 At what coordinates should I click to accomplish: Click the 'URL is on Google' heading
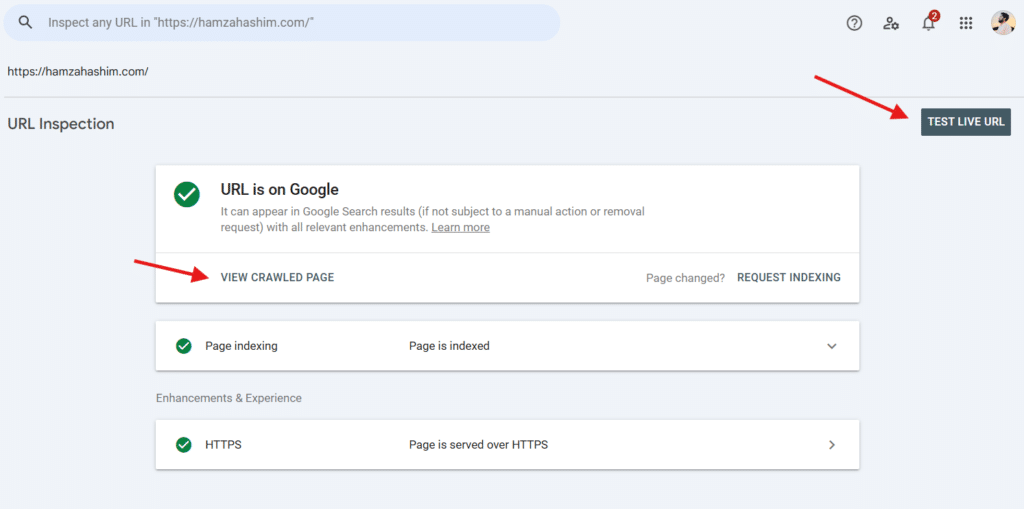coord(280,190)
